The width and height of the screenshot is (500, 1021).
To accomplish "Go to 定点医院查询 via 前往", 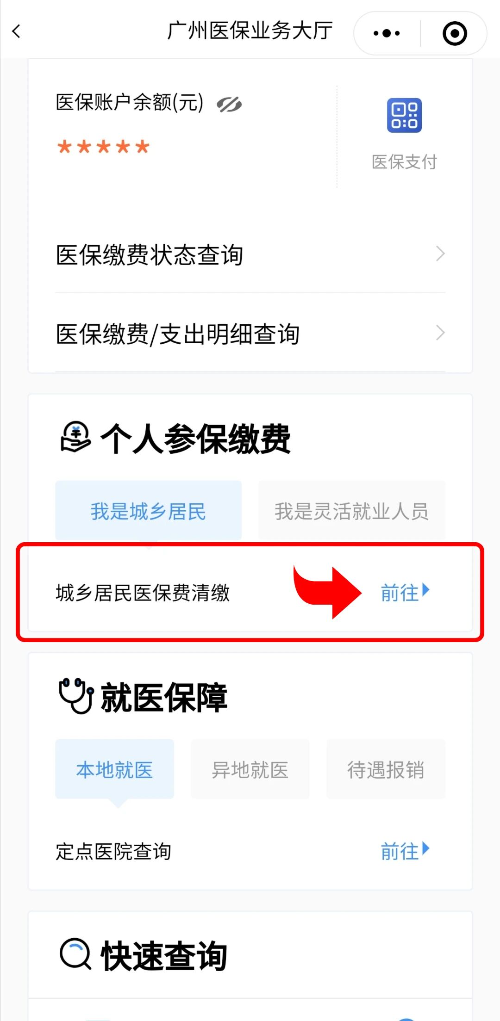I will [x=406, y=850].
